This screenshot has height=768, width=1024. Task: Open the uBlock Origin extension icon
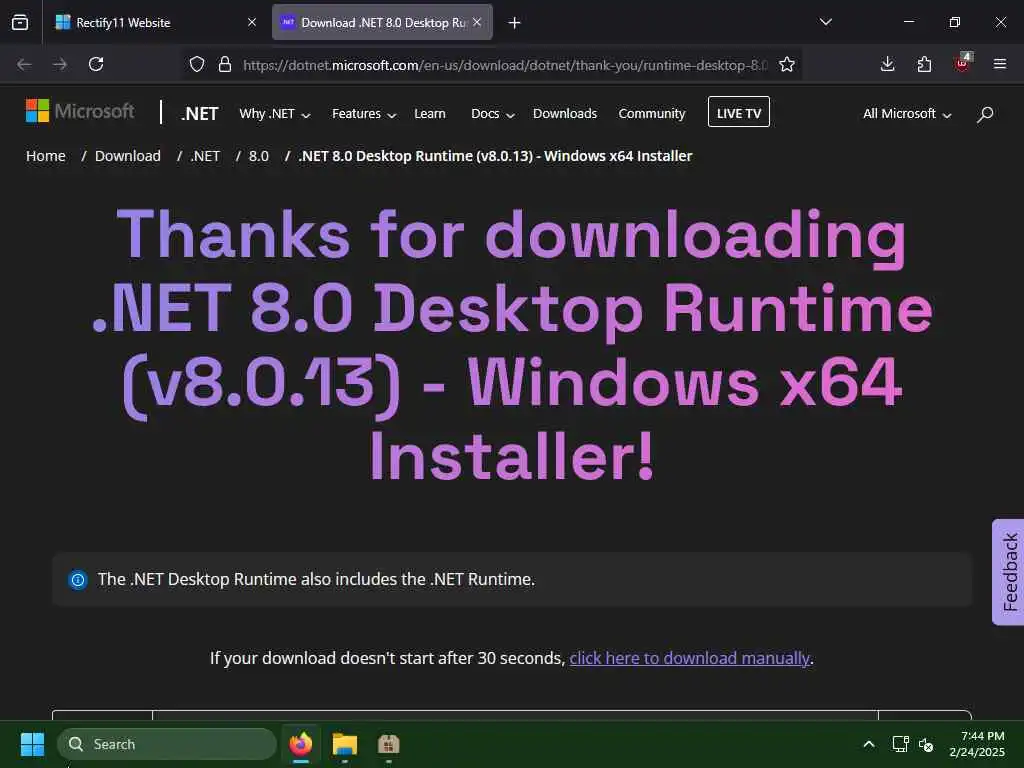[962, 63]
